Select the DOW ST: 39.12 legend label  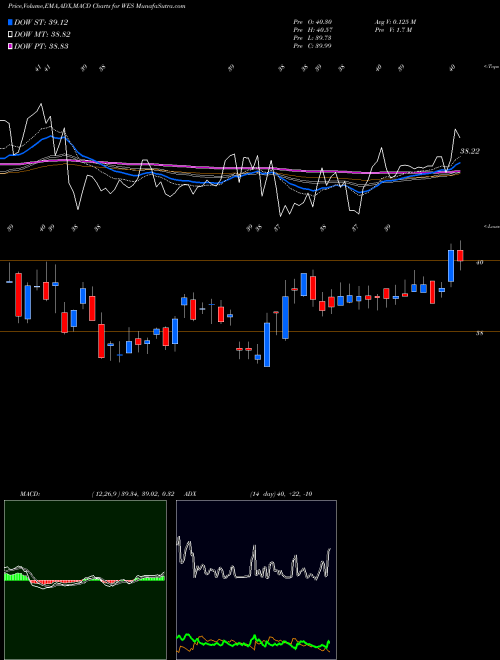41,22
